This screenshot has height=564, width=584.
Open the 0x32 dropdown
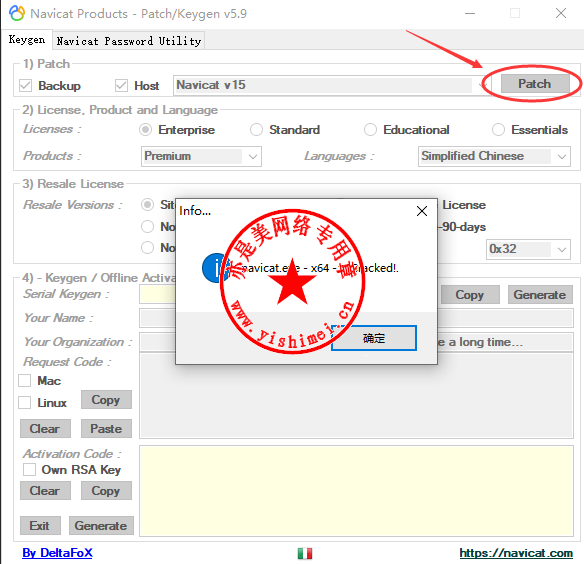coord(528,249)
